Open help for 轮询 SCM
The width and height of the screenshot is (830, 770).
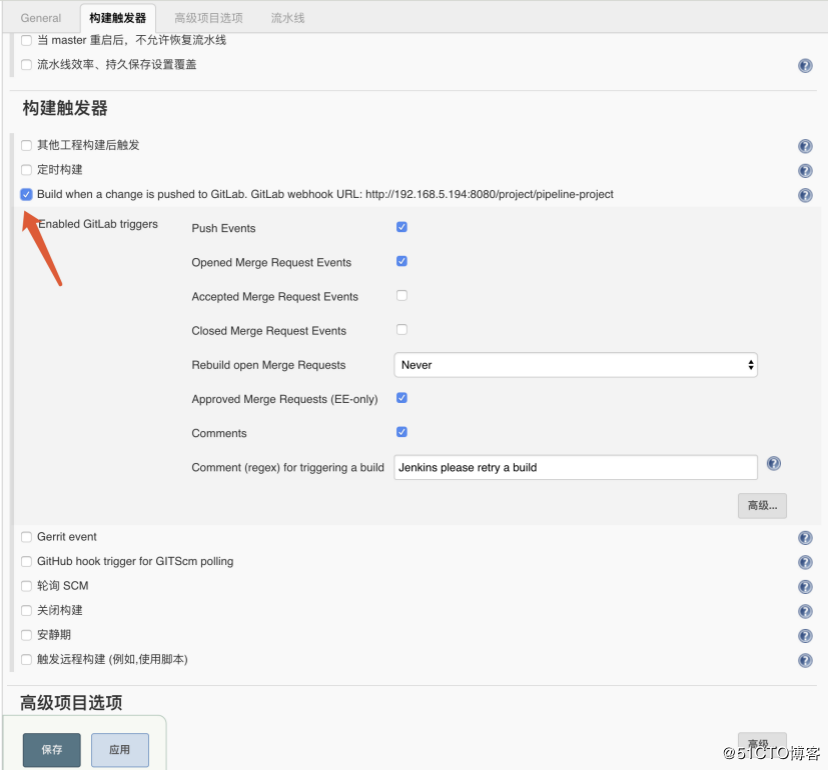pyautogui.click(x=805, y=587)
